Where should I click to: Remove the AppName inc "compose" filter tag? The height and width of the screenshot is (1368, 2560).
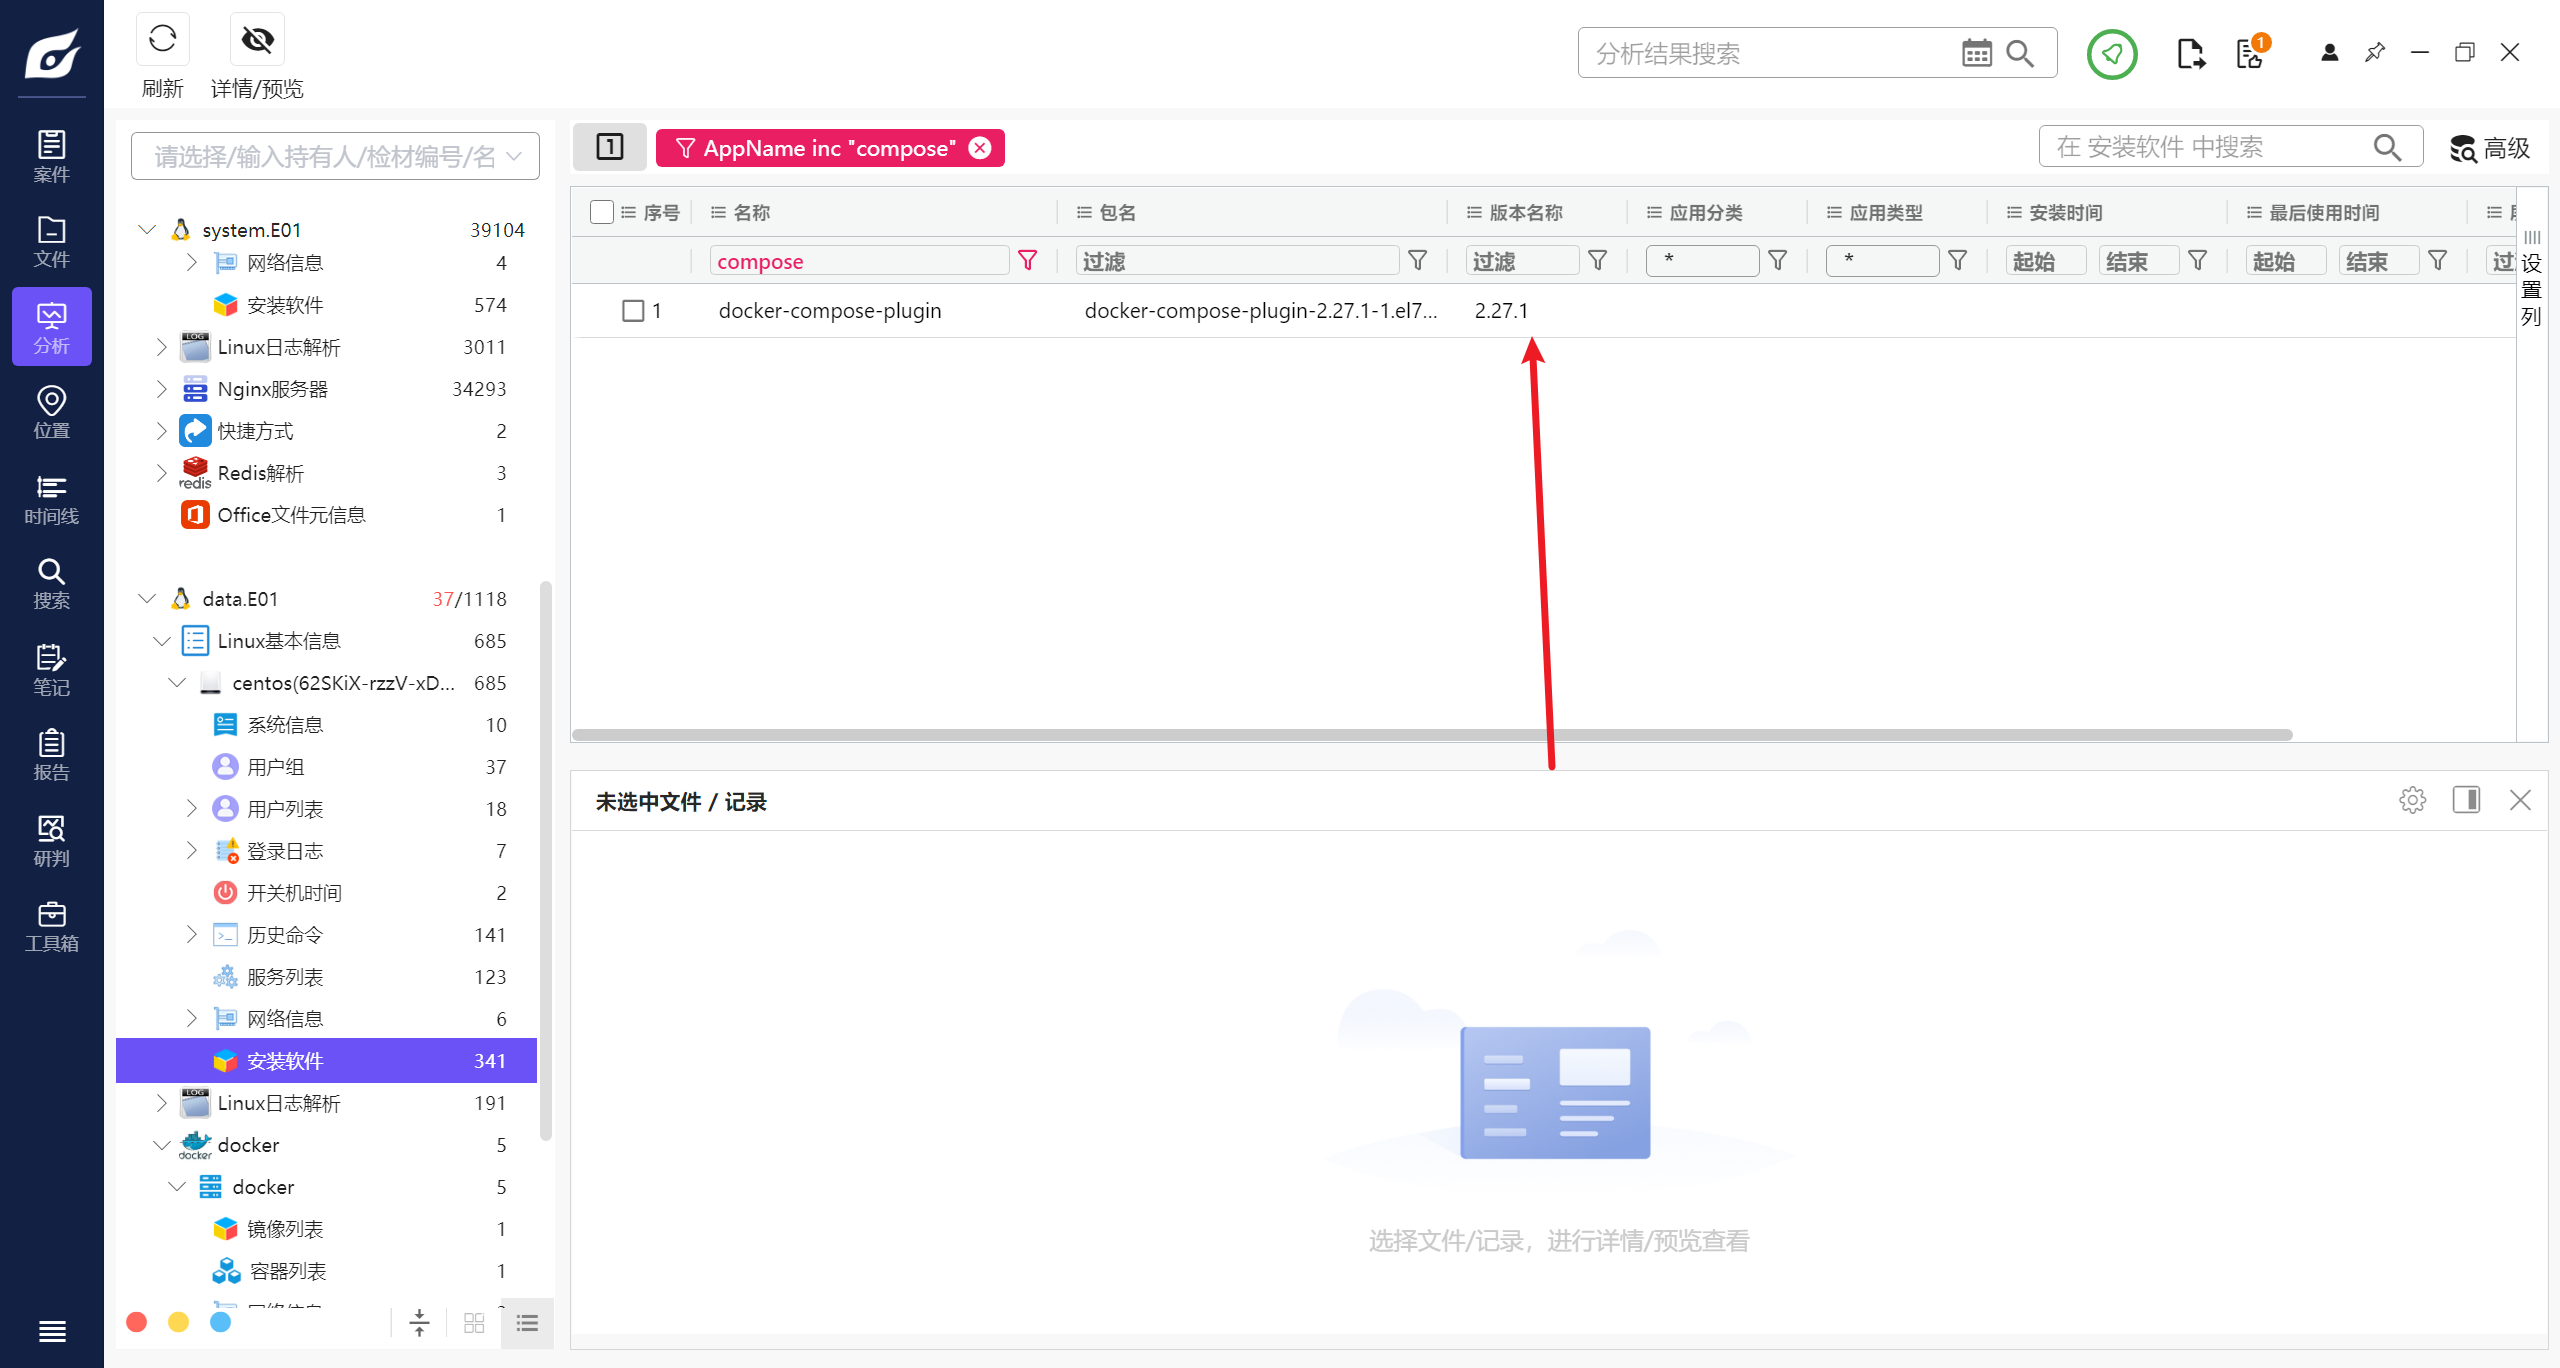click(980, 148)
